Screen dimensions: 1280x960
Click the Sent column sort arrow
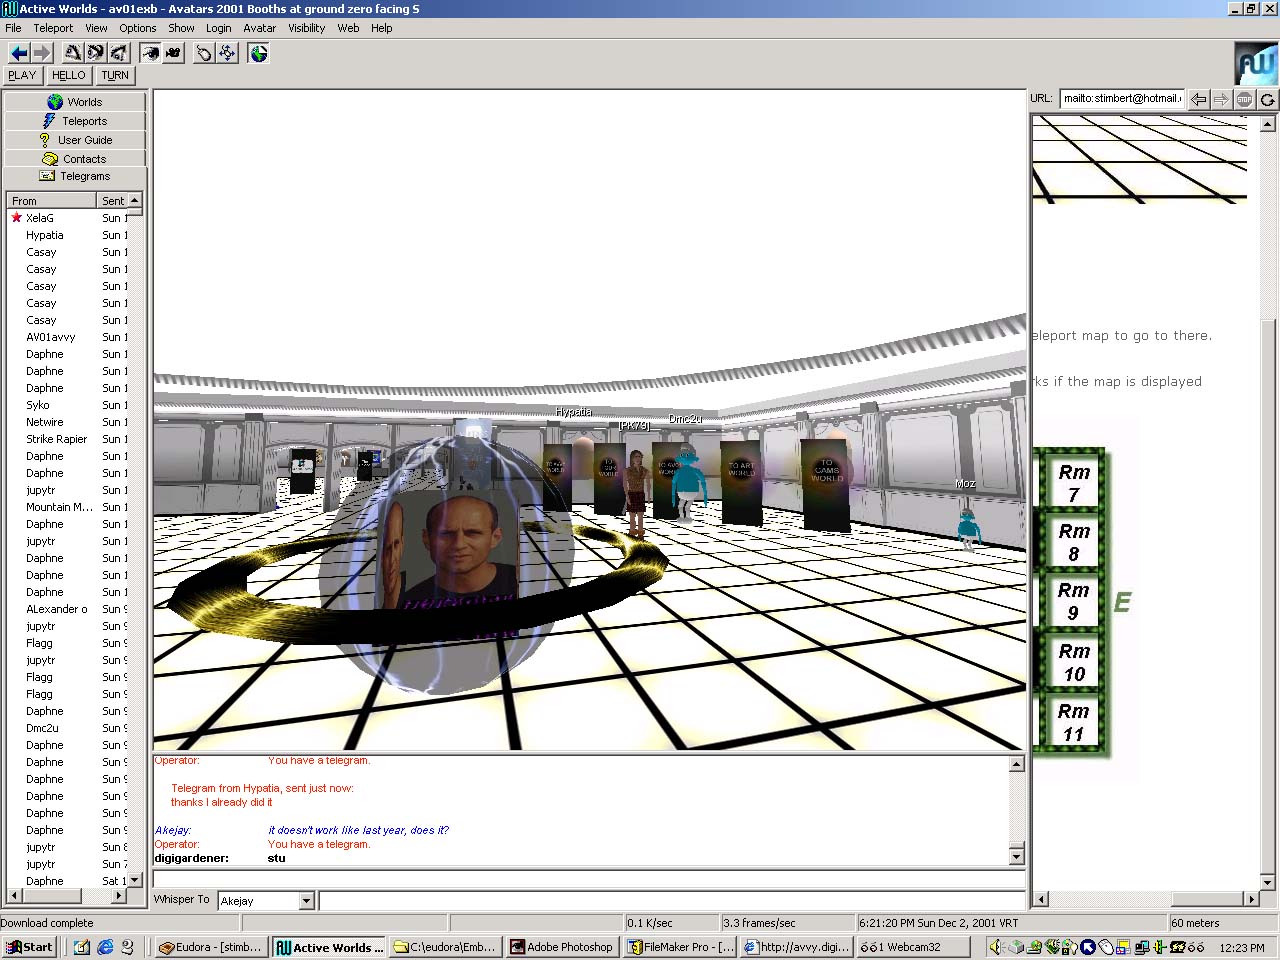[x=134, y=201]
